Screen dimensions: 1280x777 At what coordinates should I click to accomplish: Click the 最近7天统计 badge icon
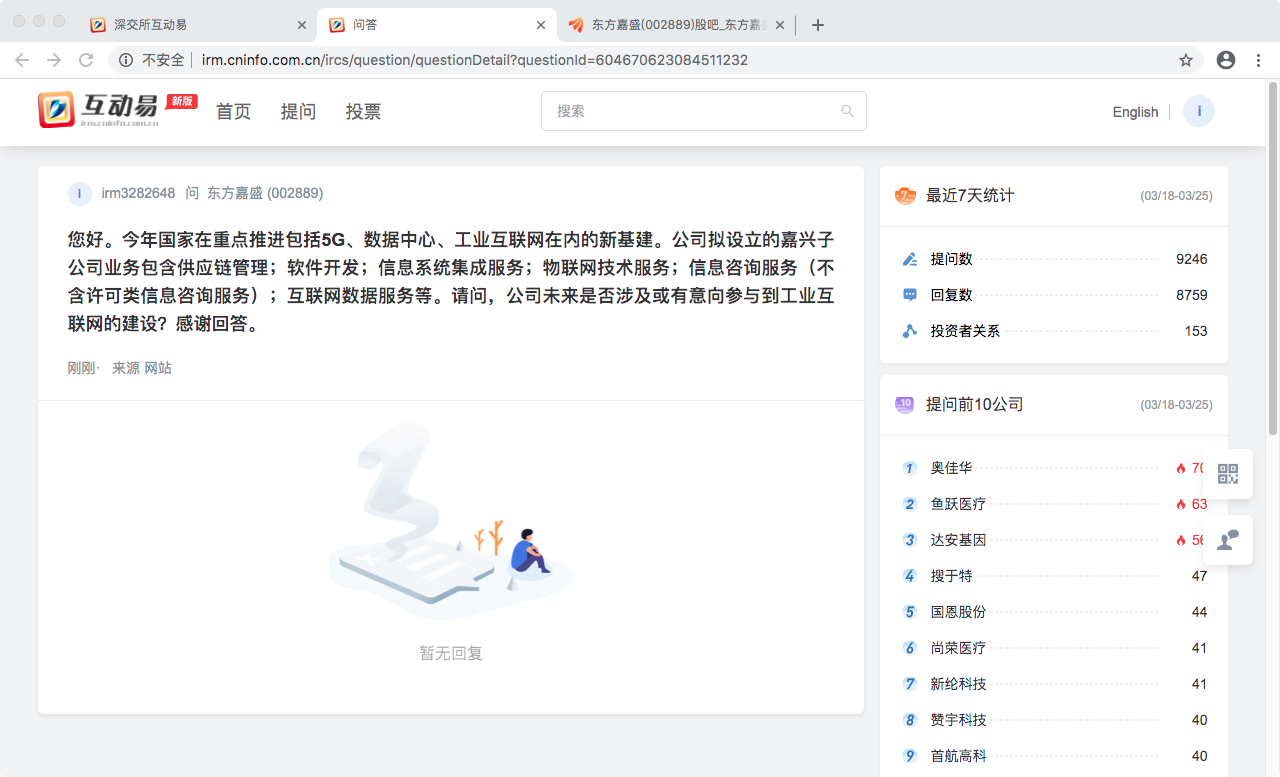point(905,195)
